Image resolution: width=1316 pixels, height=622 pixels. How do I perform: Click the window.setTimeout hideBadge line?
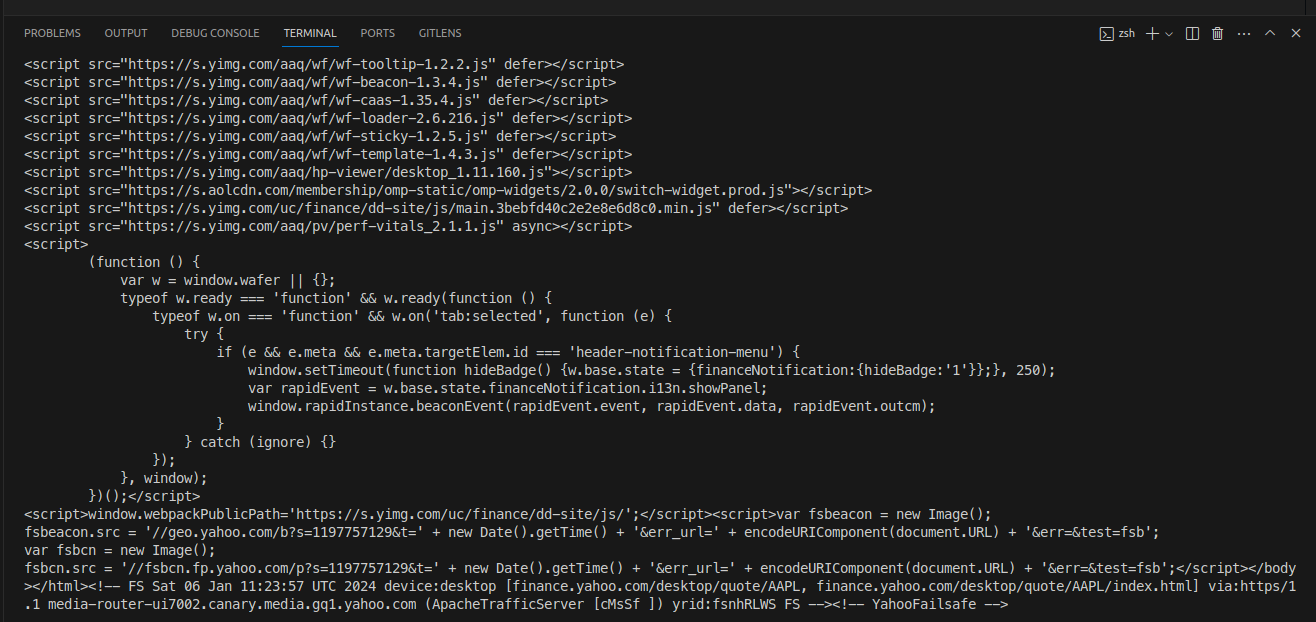pyautogui.click(x=652, y=370)
